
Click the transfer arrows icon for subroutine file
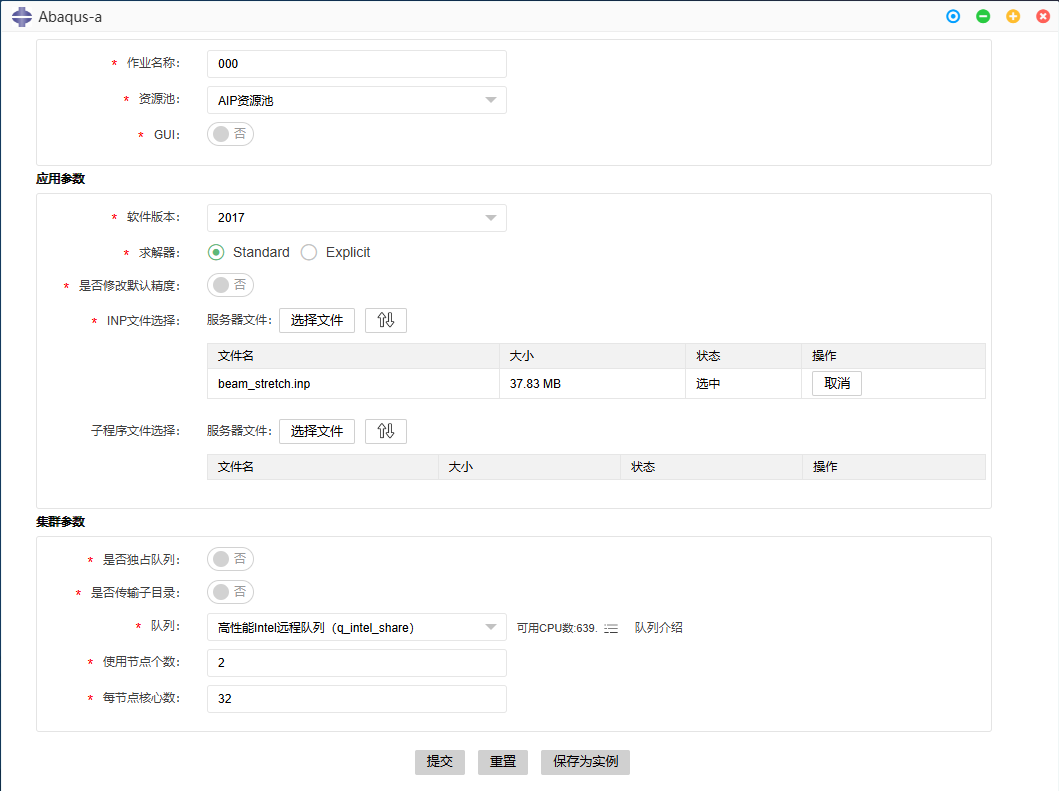[386, 431]
